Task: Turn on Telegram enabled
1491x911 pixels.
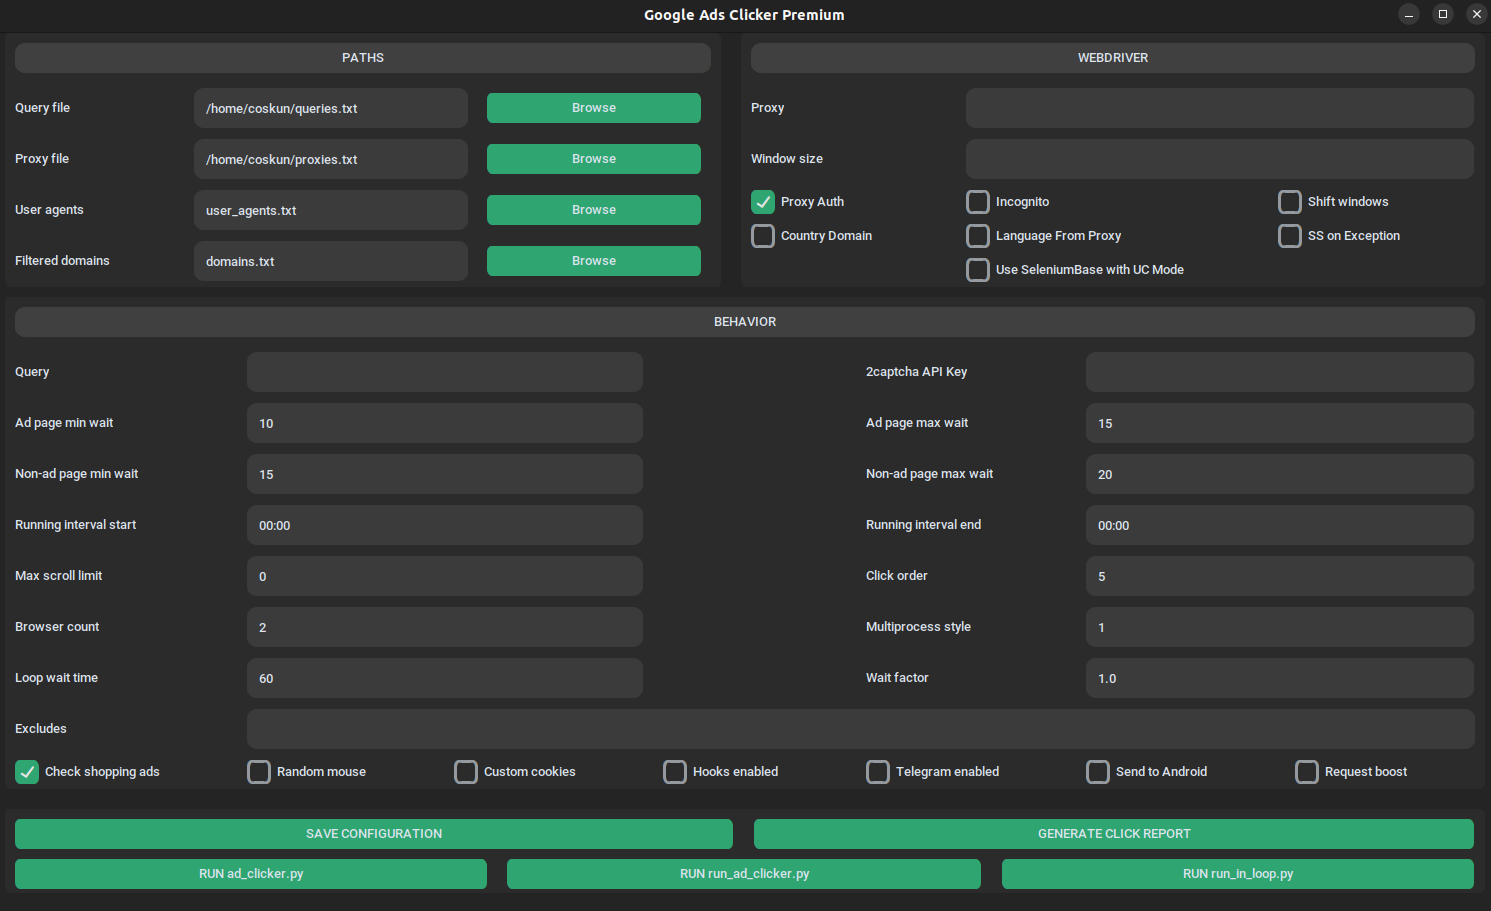Action: [877, 771]
